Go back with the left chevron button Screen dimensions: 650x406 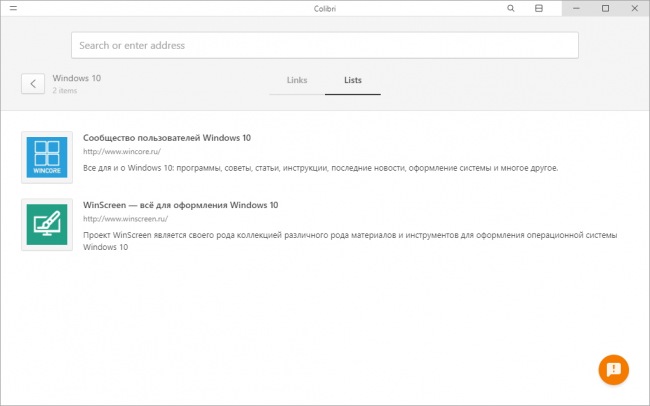[33, 84]
